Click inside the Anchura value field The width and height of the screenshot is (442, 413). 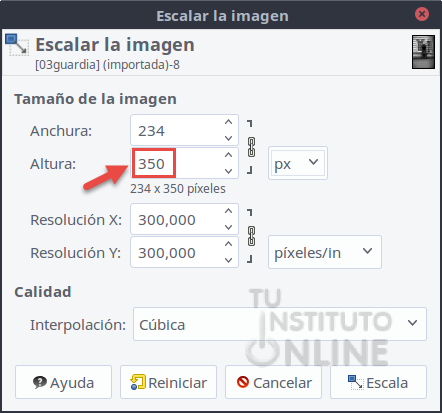point(177,130)
